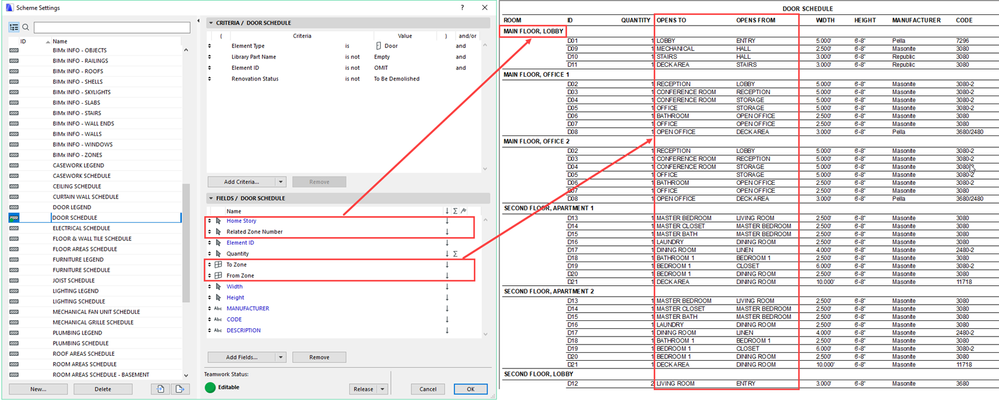The height and width of the screenshot is (412, 999).
Task: Click the scheme search input field
Action: pos(111,27)
